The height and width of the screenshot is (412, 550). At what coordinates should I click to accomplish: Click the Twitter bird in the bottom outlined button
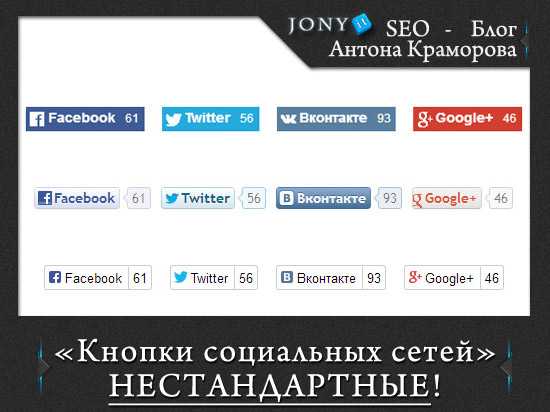180,277
